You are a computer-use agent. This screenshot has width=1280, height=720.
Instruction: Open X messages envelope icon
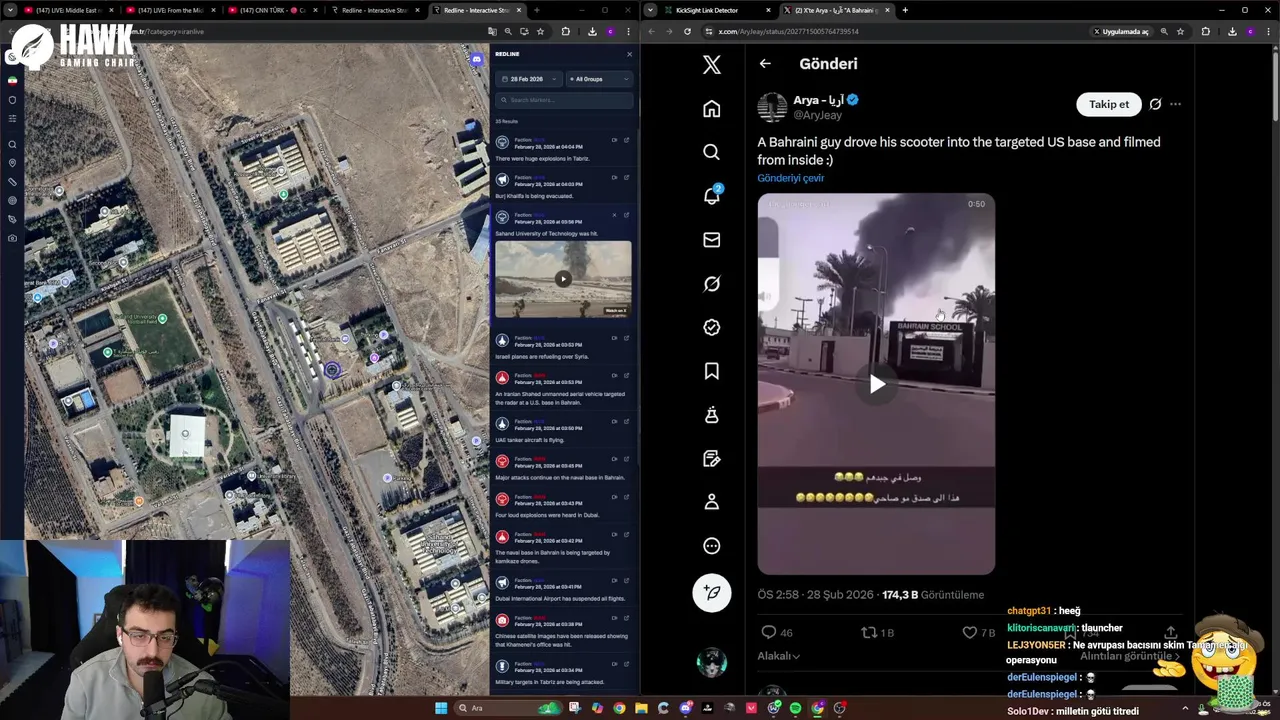pyautogui.click(x=711, y=240)
